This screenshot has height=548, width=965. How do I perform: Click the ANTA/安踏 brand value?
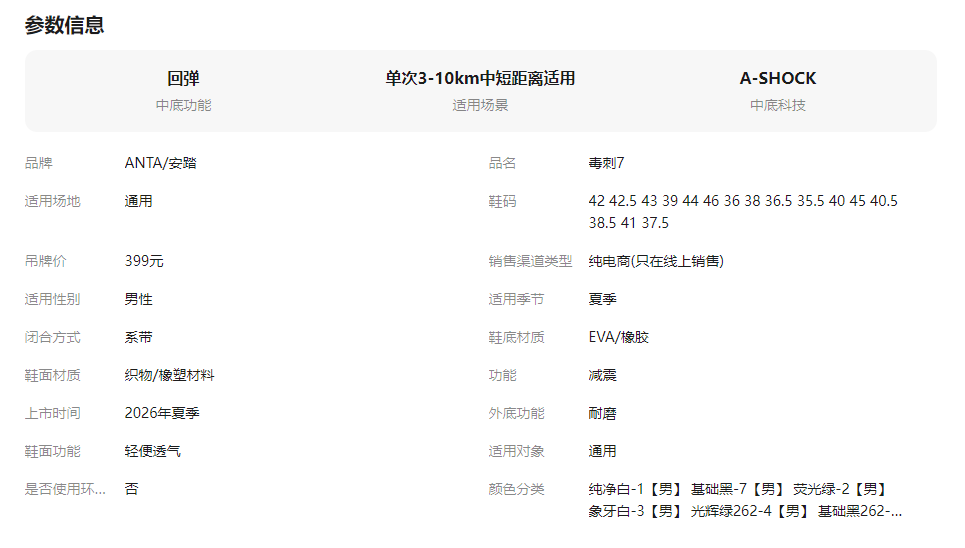[x=160, y=163]
